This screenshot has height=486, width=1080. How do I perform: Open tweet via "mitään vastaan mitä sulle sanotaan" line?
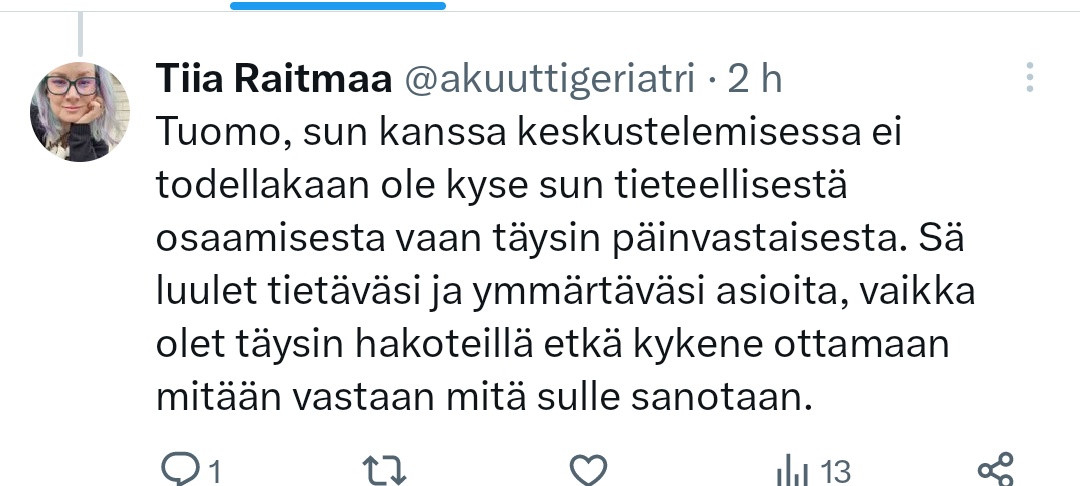(481, 397)
